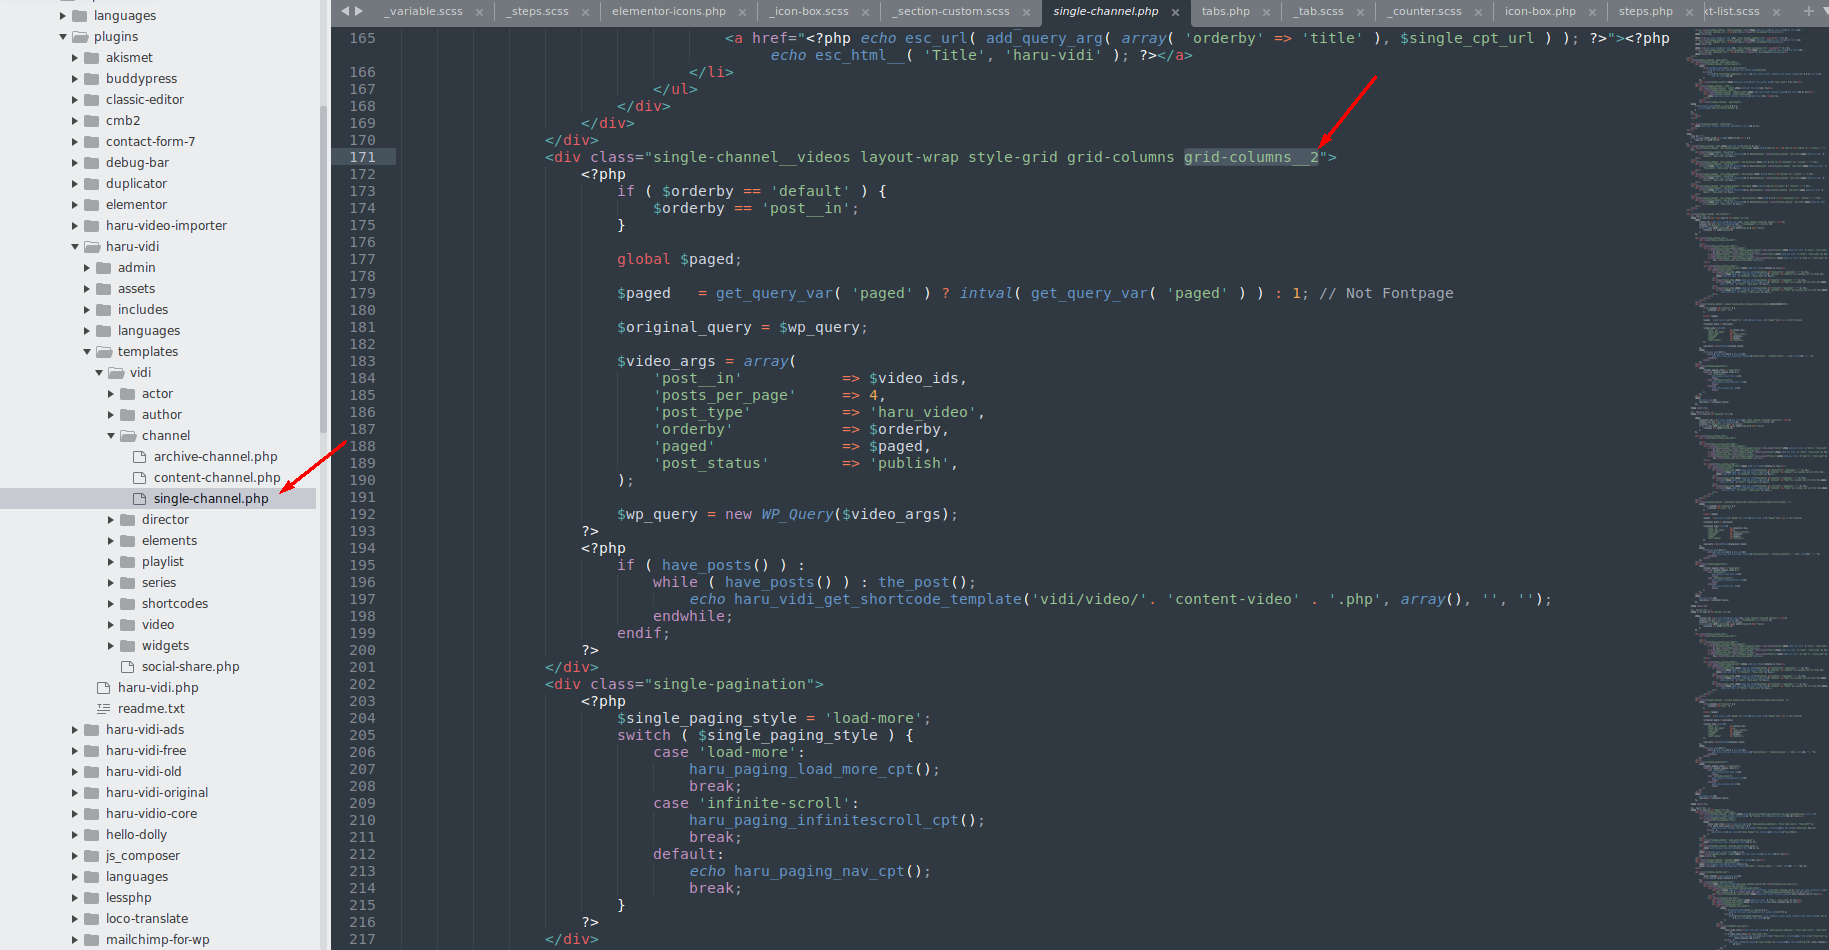
Task: Click the assets folder icon
Action: pos(104,289)
